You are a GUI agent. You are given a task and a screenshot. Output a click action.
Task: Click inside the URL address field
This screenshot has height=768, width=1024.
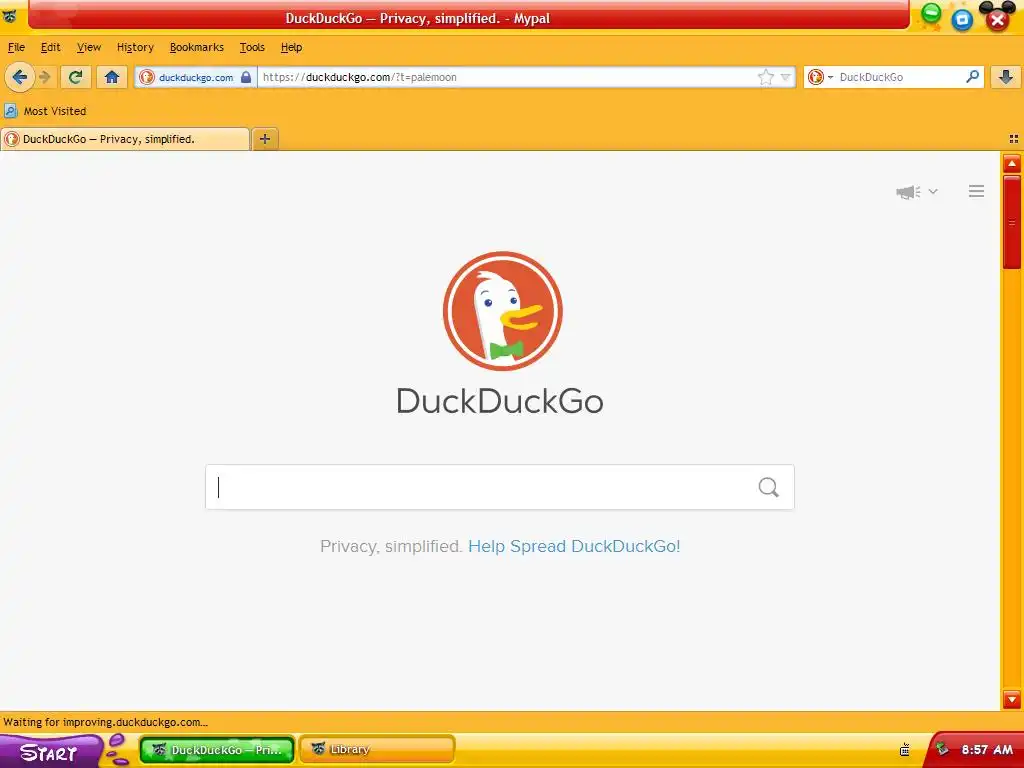[506, 77]
